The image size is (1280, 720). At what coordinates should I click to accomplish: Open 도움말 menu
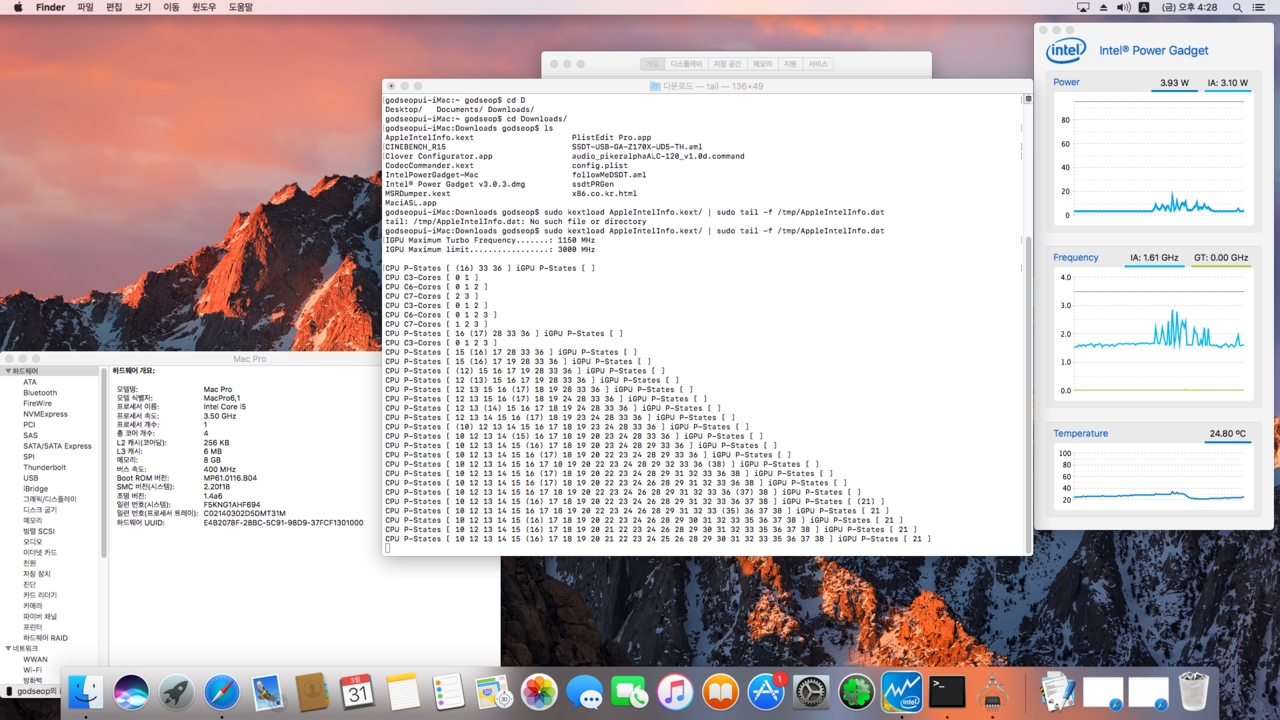pyautogui.click(x=241, y=7)
